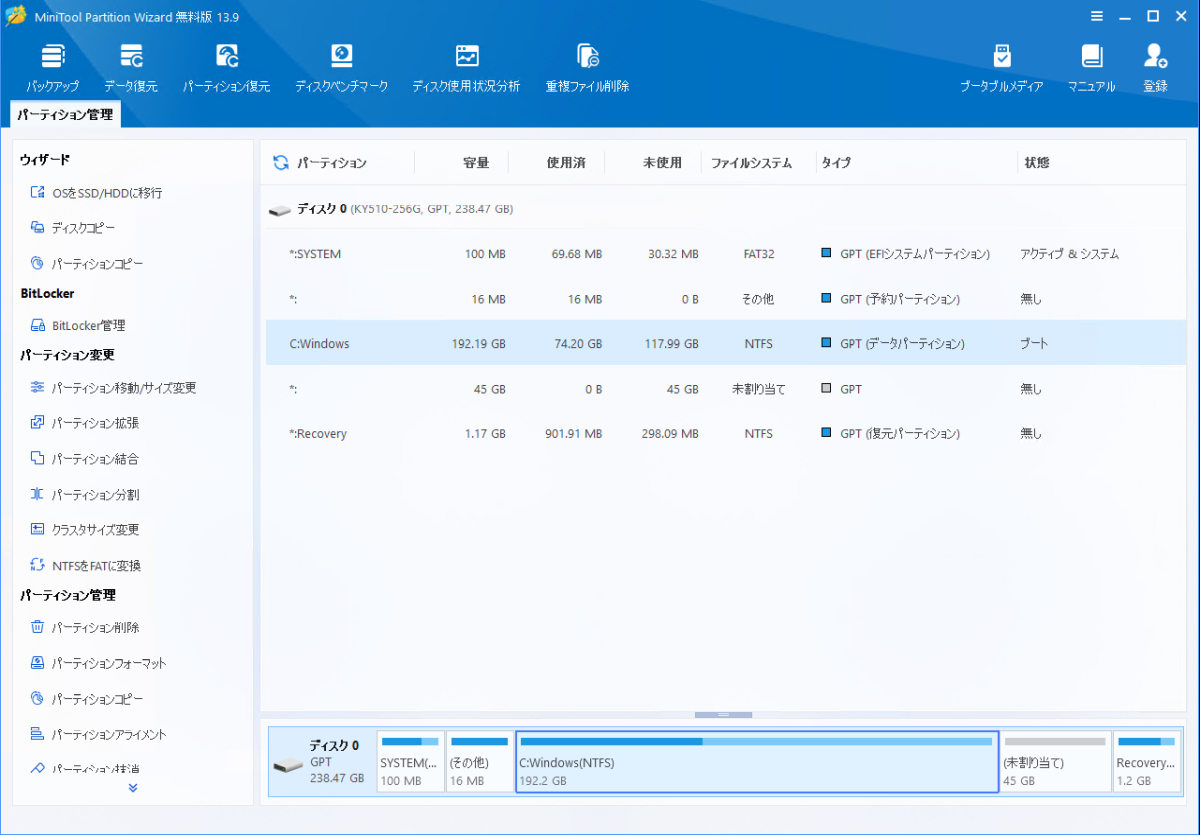Select SYSTEM 100 MB block in disk map

410,762
